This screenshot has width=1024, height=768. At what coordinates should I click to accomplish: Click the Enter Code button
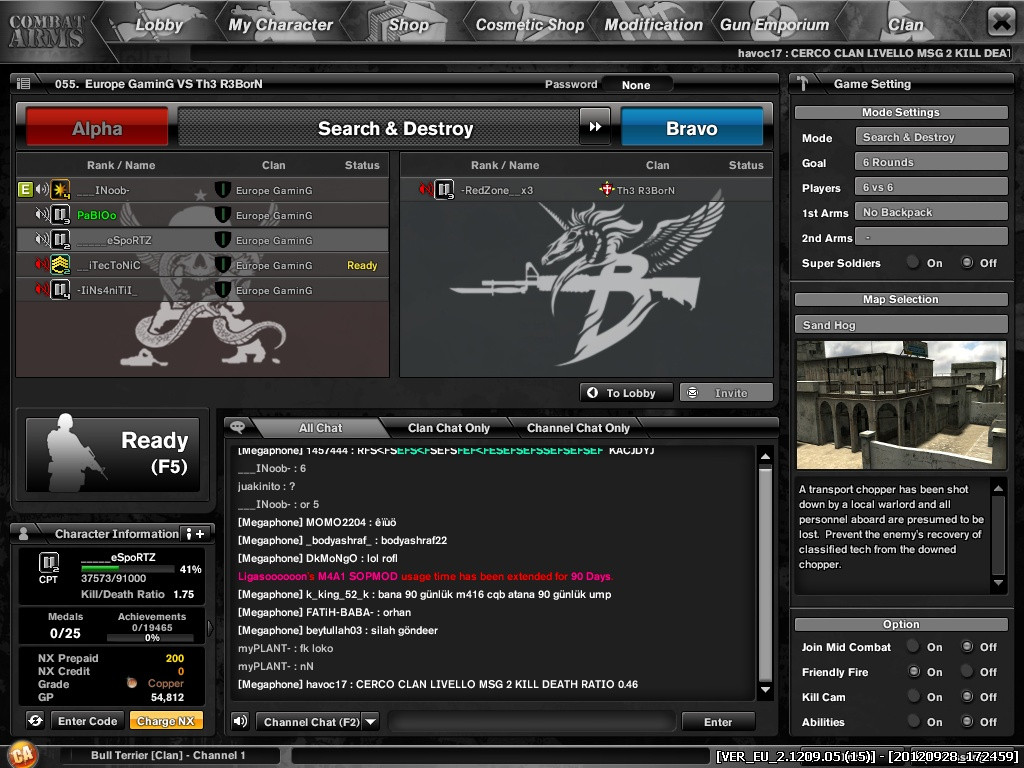[88, 721]
